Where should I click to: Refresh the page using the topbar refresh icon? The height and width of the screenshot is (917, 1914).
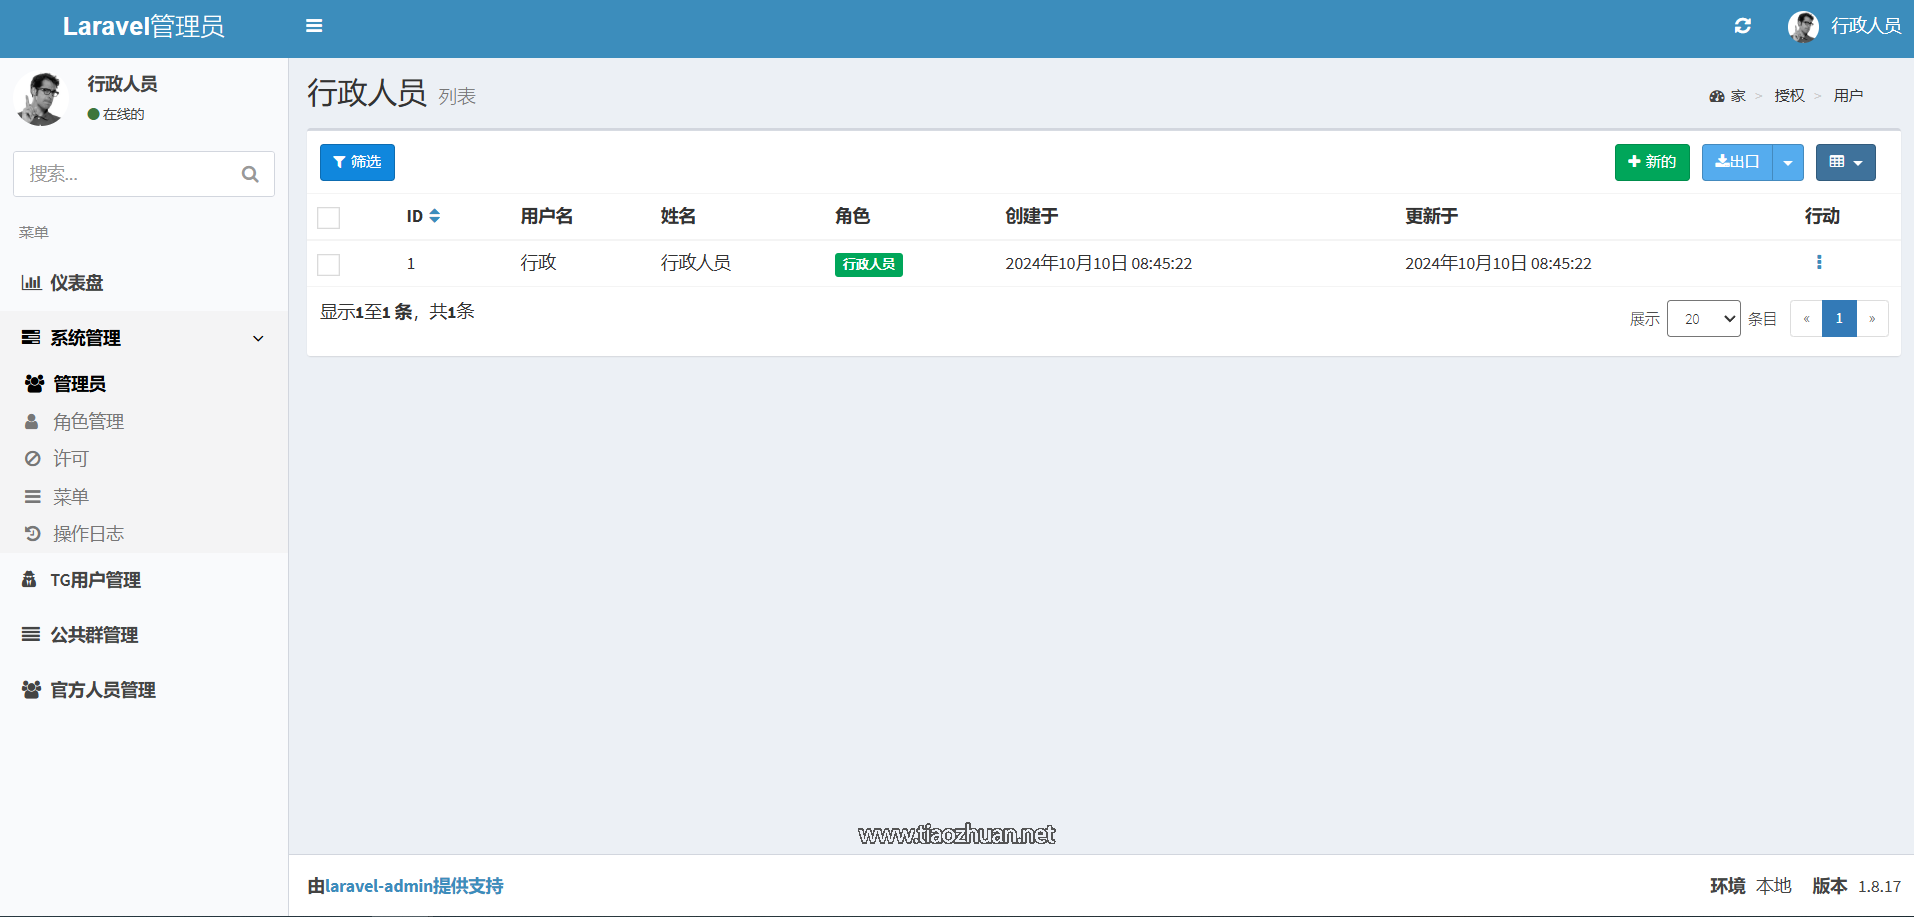pyautogui.click(x=1743, y=25)
